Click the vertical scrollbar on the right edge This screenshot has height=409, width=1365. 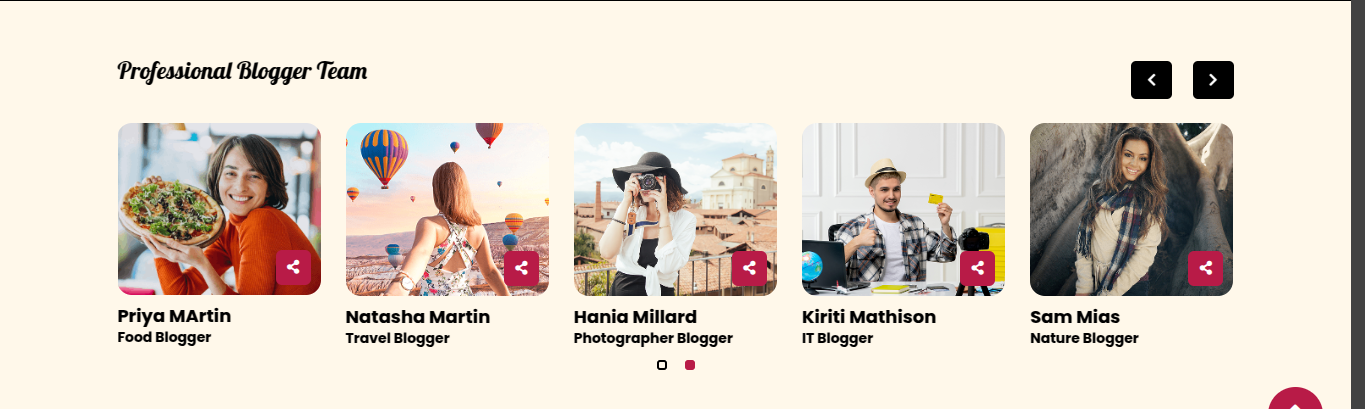(x=1358, y=204)
